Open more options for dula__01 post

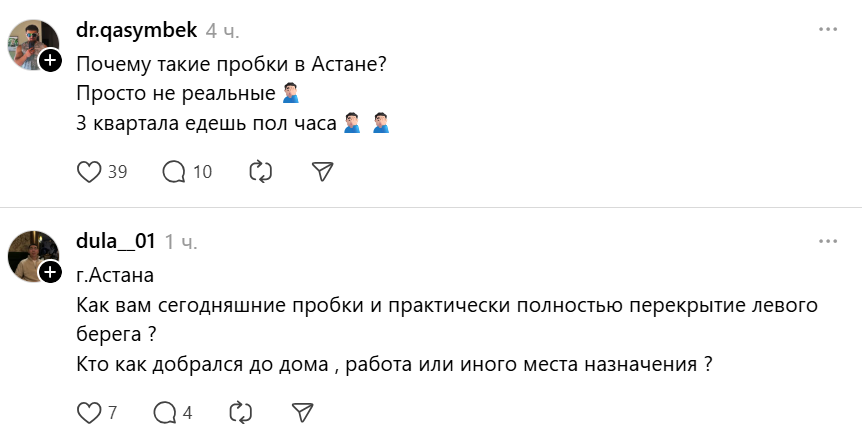(827, 241)
